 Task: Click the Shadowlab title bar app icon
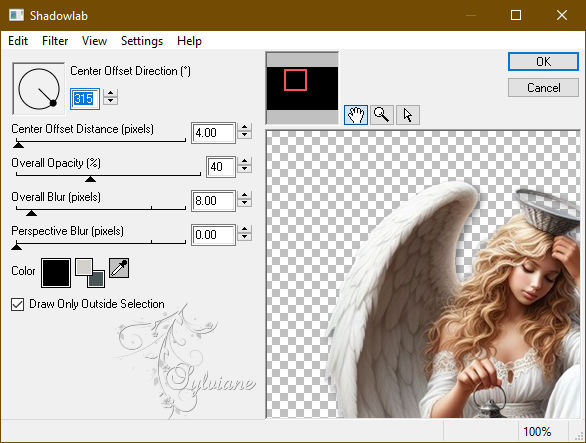16,15
